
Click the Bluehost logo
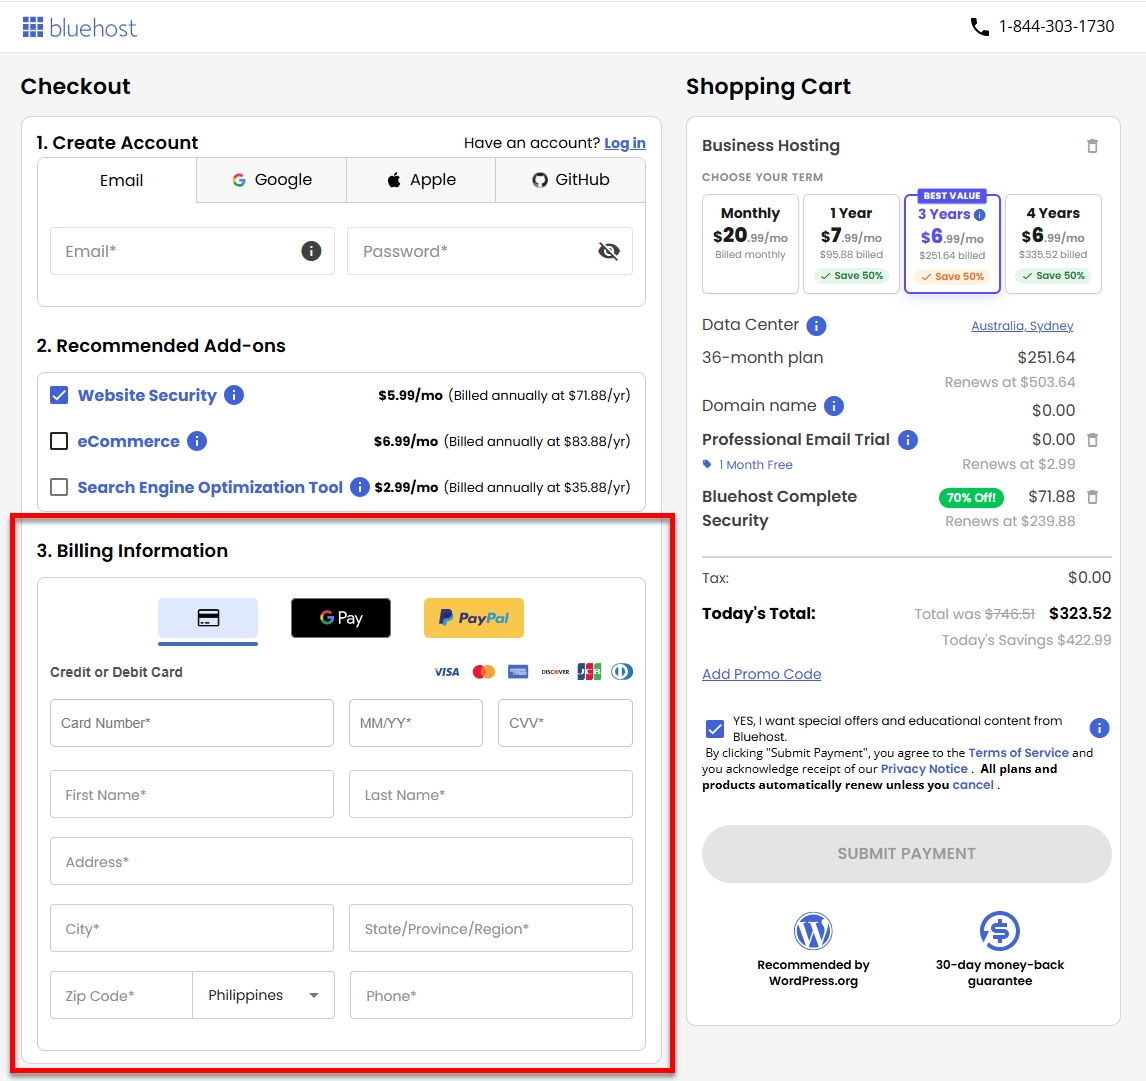click(79, 28)
